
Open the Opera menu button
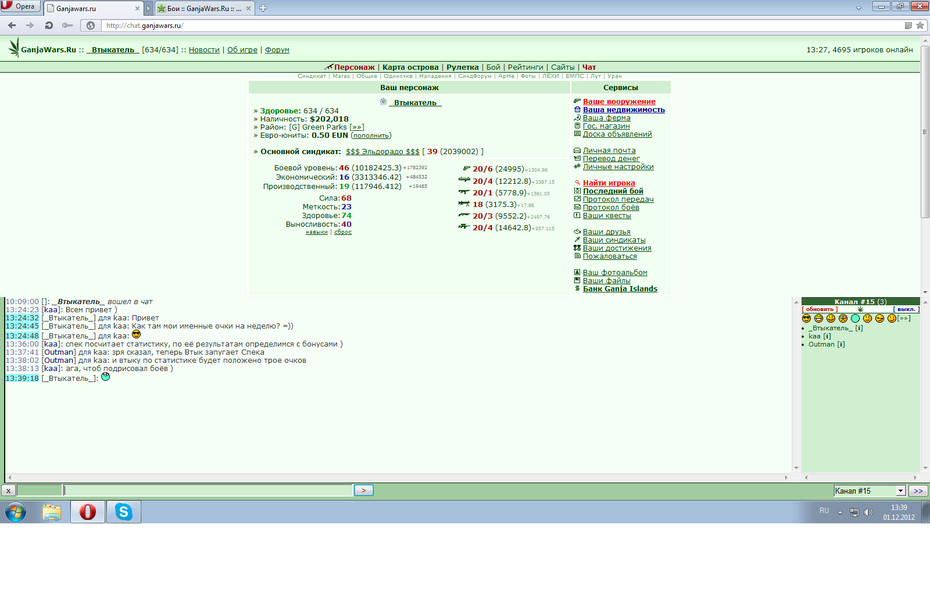tap(21, 7)
